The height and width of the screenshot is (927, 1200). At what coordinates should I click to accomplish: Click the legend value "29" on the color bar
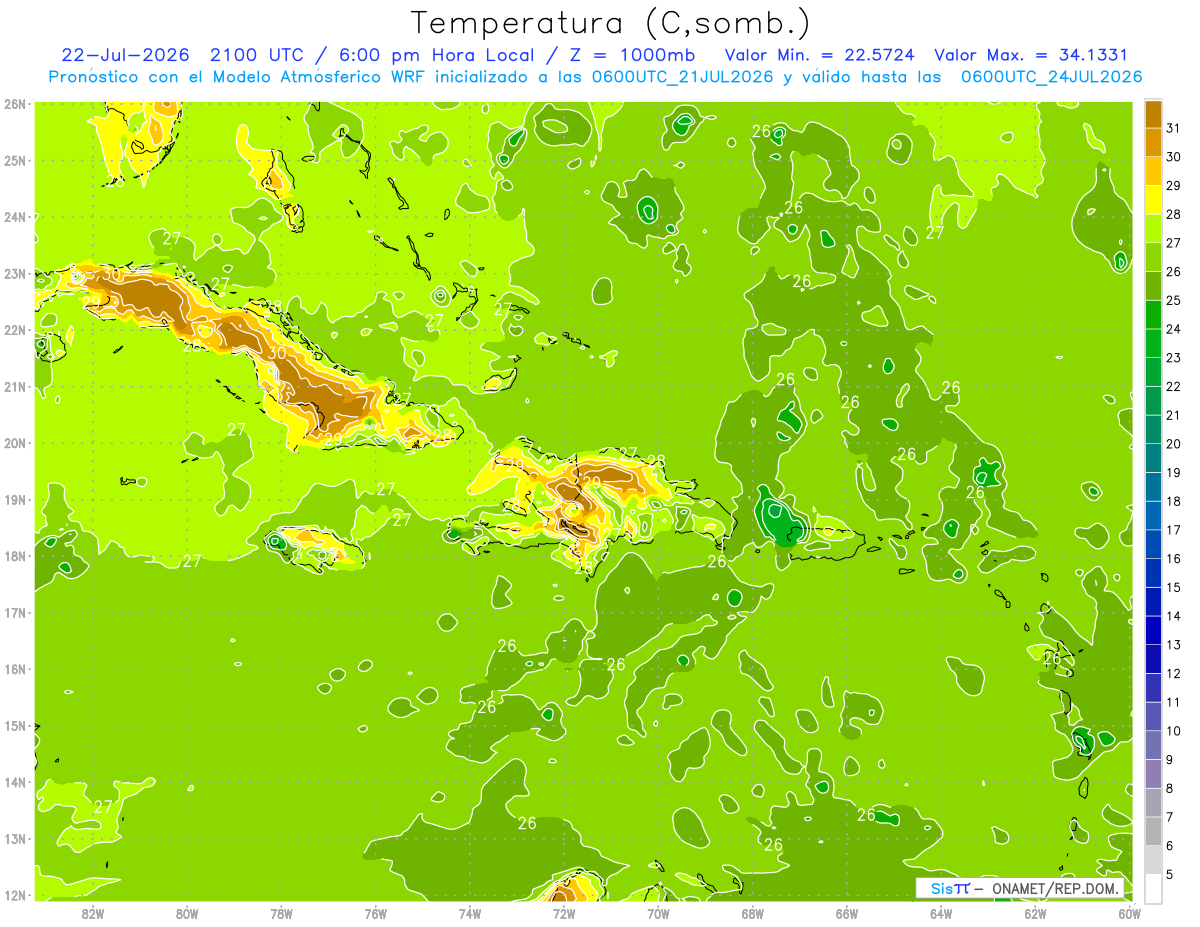tap(1174, 186)
